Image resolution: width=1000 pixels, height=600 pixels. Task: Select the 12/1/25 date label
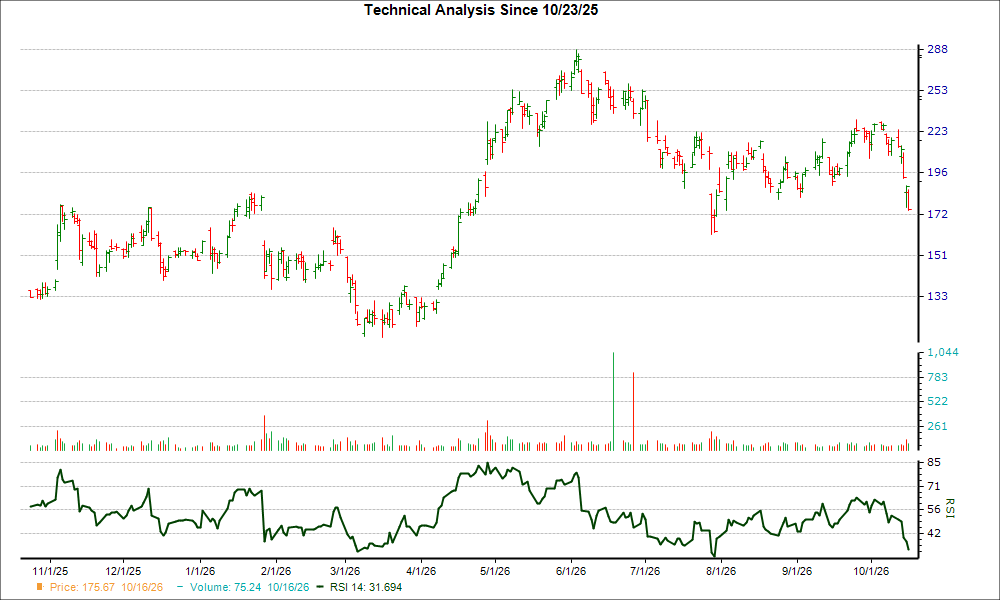[123, 571]
